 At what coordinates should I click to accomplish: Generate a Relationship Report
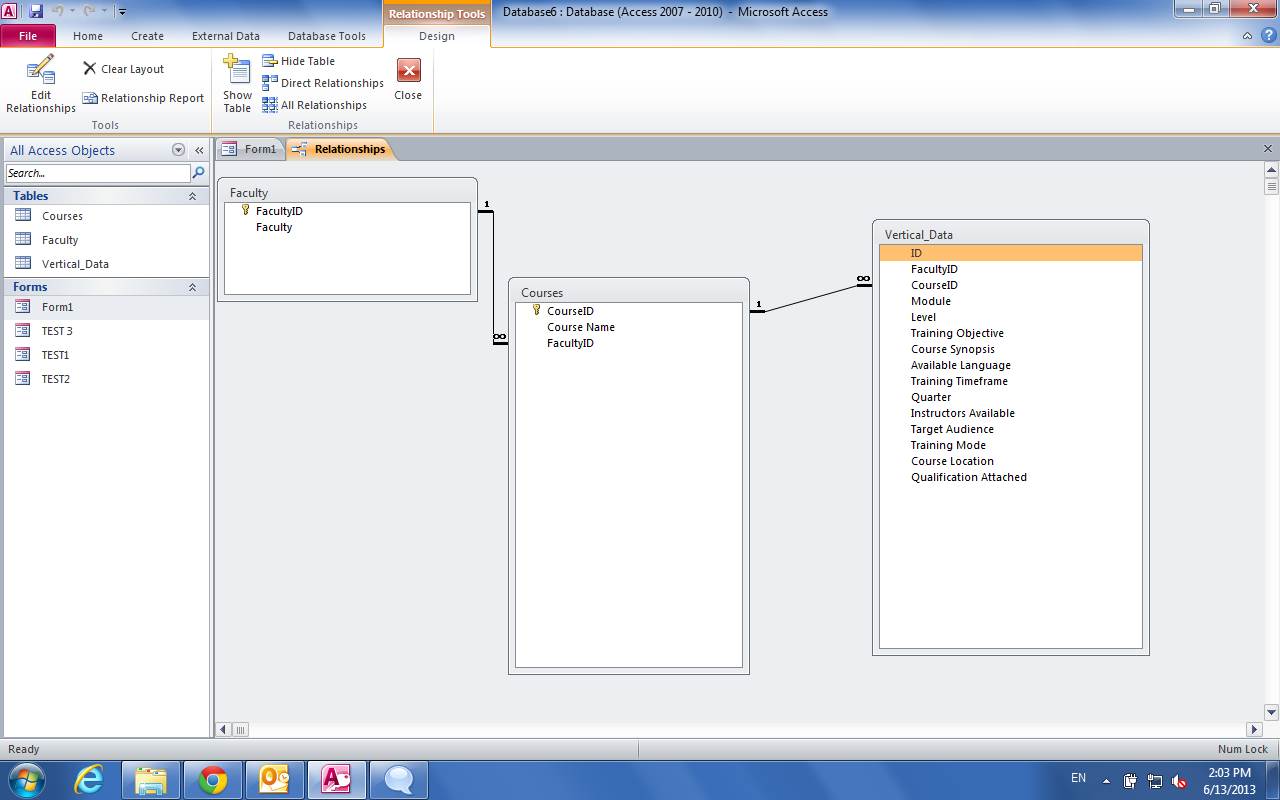coord(143,98)
